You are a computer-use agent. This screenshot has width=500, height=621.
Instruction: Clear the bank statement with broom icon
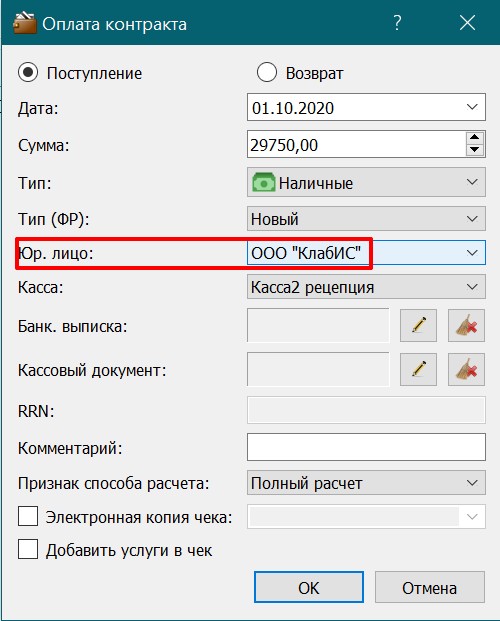coord(466,326)
